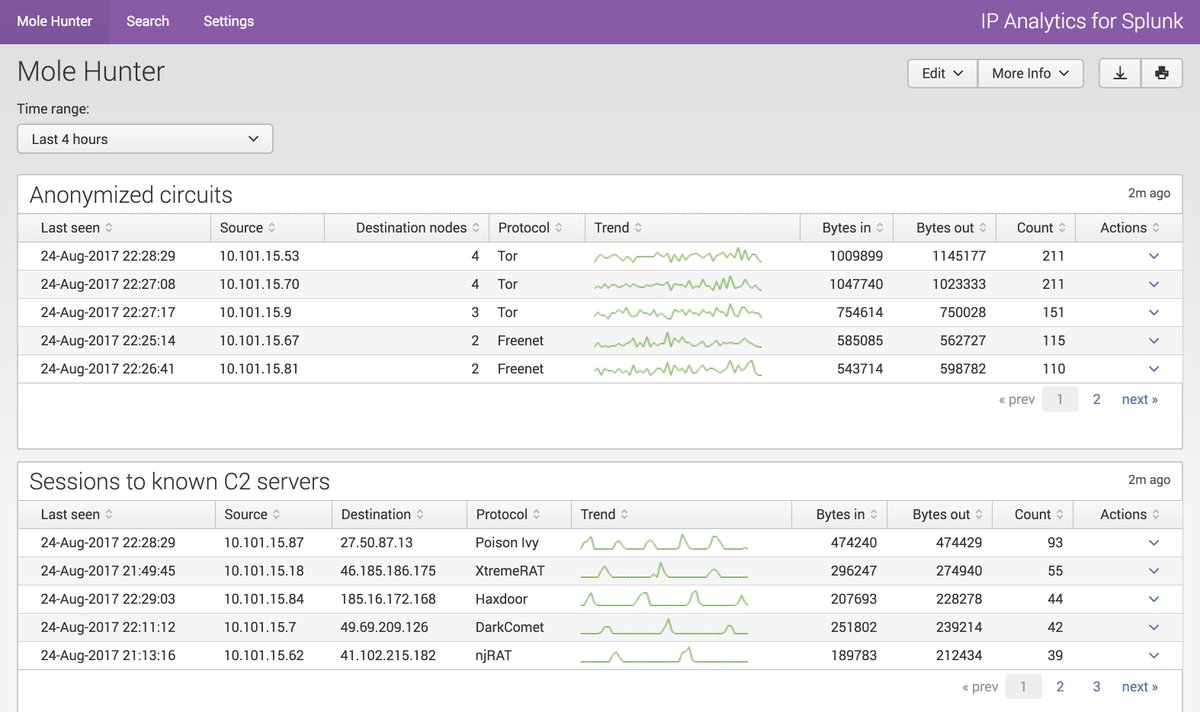
Task: Expand actions for source 10.101.15.70
Action: 1154,284
